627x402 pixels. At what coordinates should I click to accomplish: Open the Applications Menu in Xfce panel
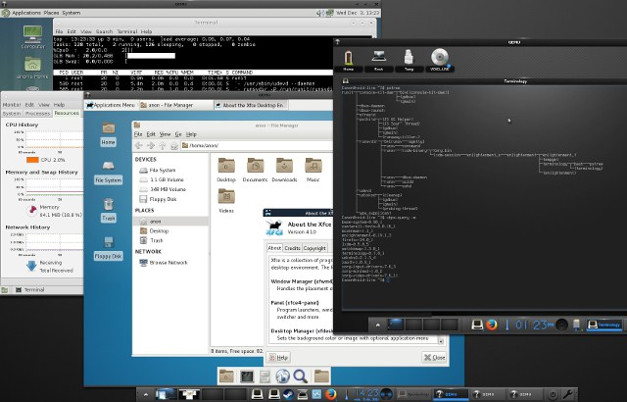111,105
